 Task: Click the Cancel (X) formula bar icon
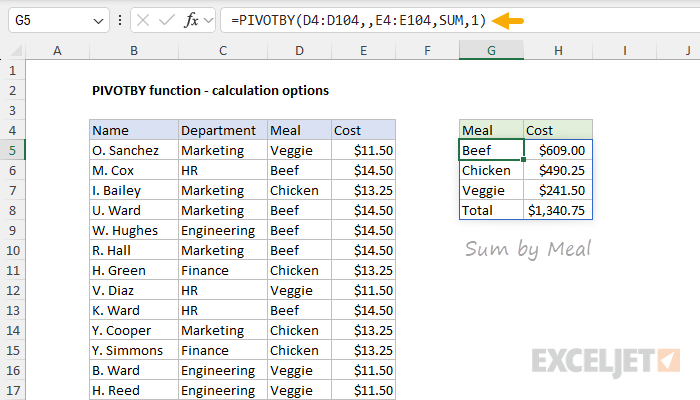tap(143, 21)
